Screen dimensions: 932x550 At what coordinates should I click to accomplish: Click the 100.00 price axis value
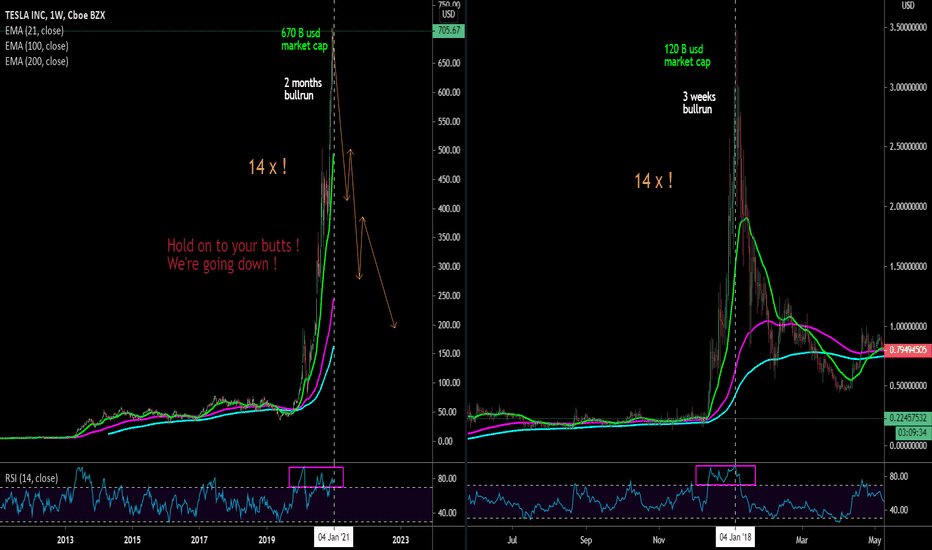click(449, 383)
